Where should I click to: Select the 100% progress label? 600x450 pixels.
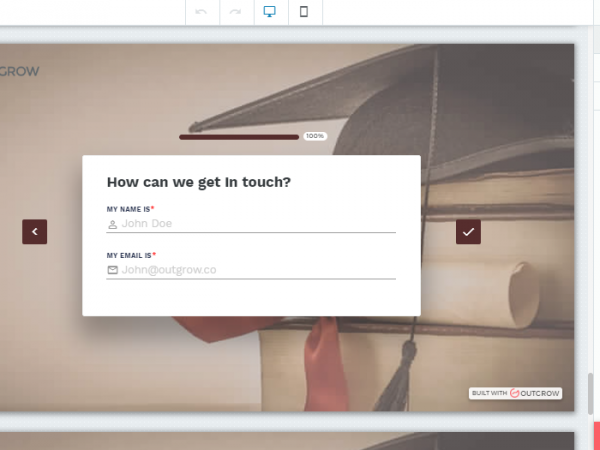(x=315, y=136)
